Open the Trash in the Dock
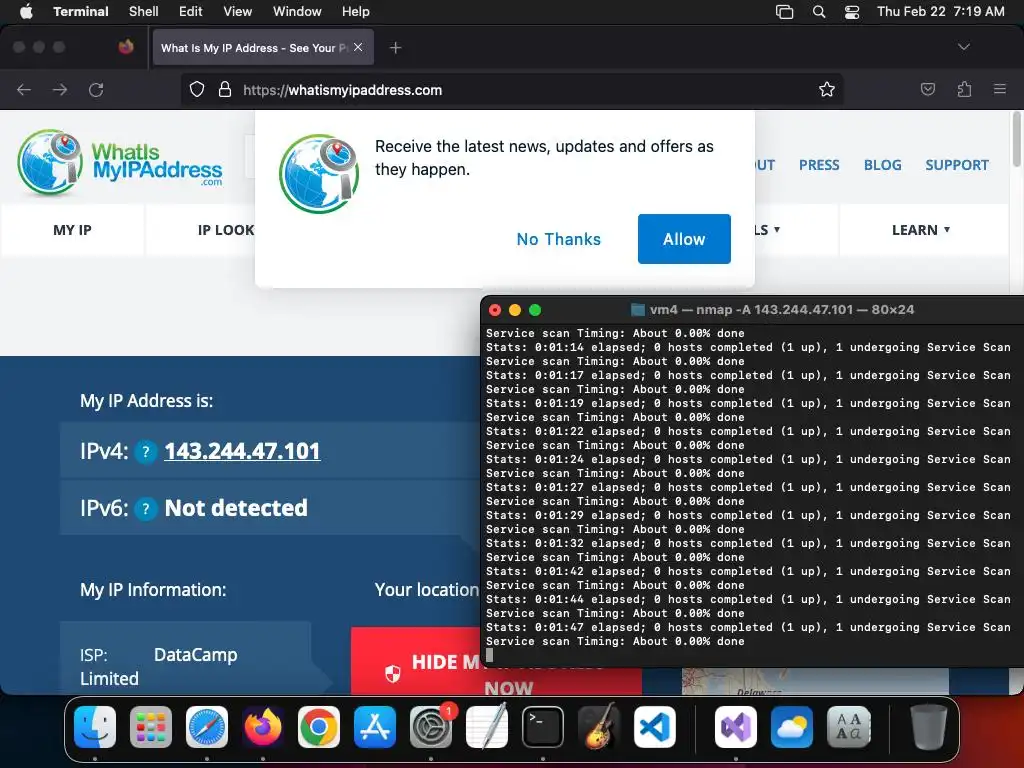 929,727
